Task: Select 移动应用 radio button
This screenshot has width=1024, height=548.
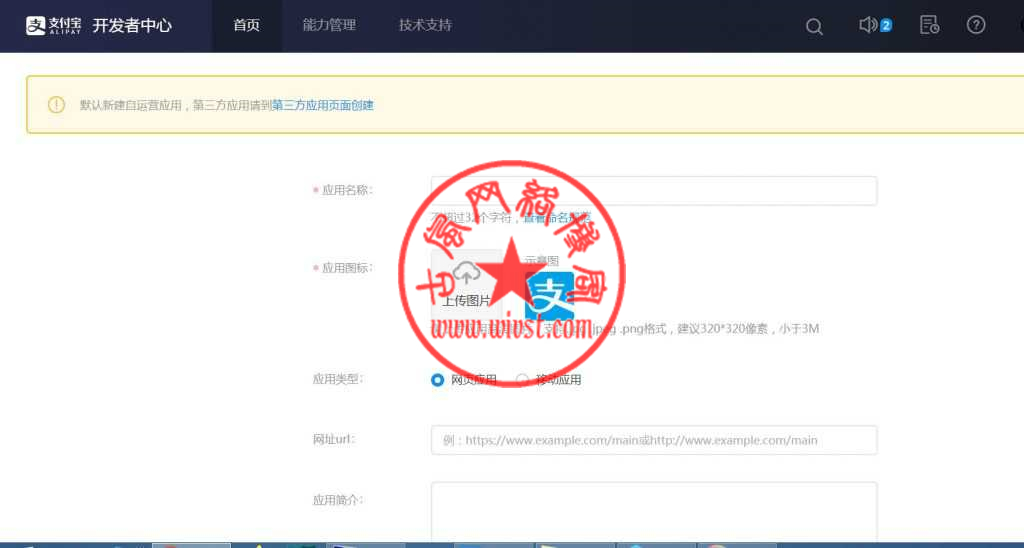Action: (x=522, y=379)
